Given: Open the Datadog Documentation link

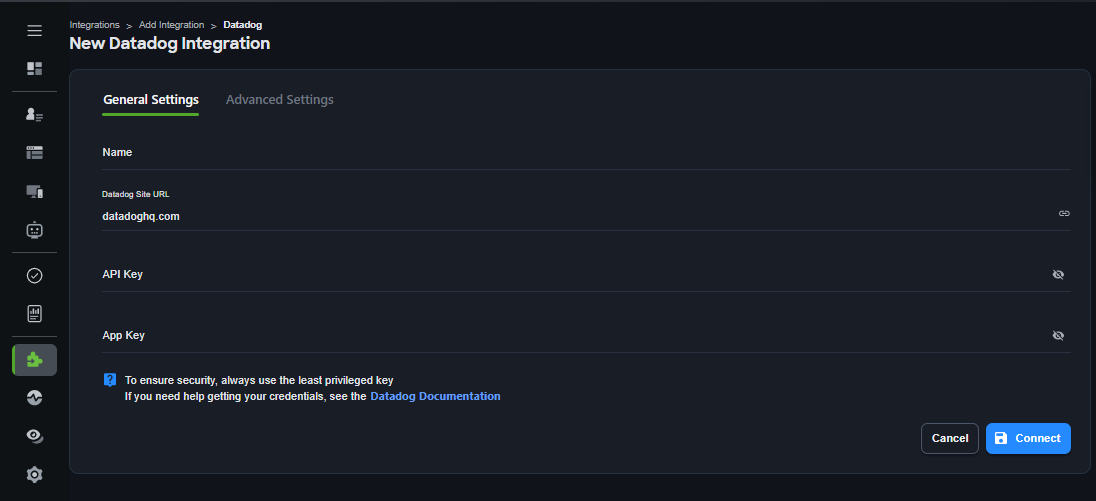Looking at the screenshot, I should tap(435, 396).
